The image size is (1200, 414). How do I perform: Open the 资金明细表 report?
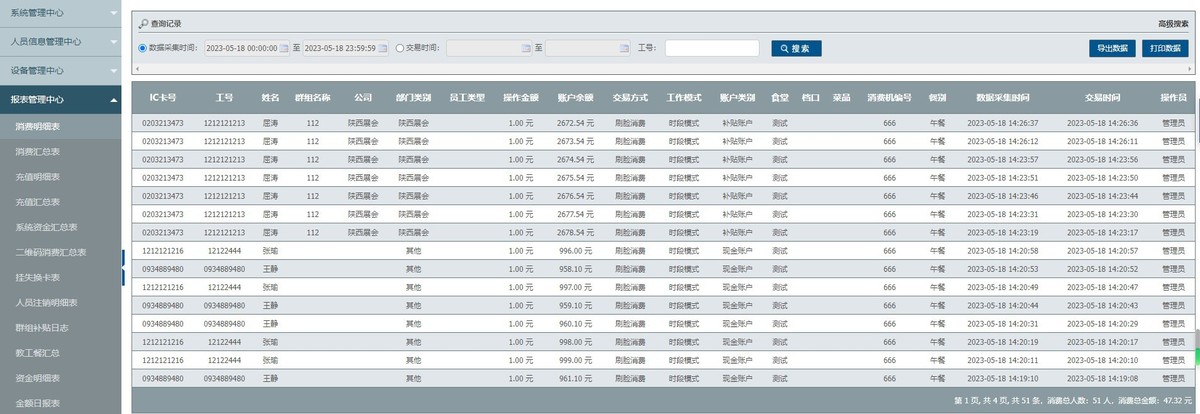[x=60, y=377]
